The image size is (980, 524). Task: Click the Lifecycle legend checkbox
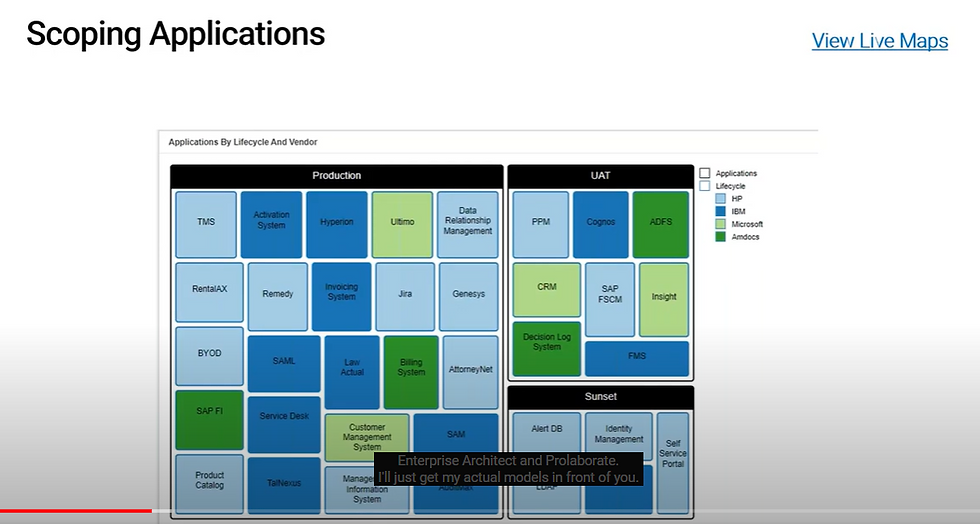point(705,186)
